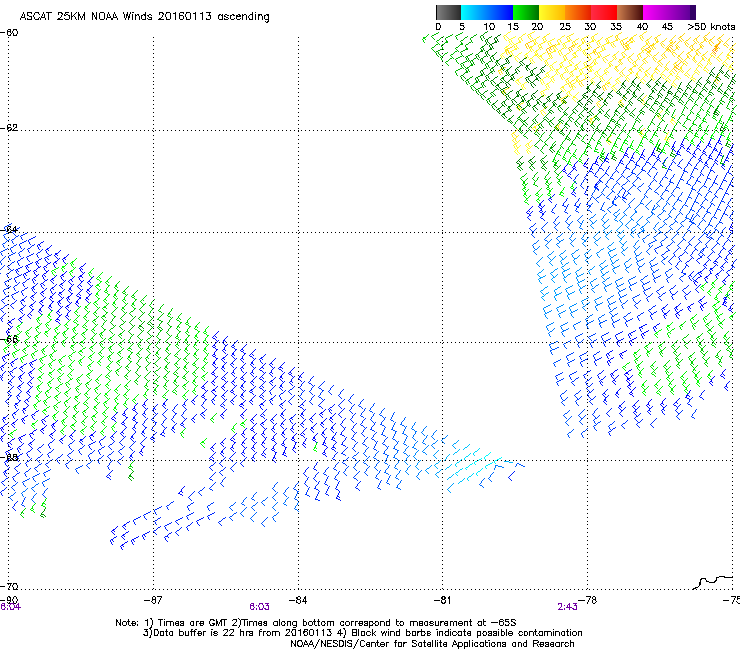
Task: Click the coastline outline near -70 latitude
Action: click(x=713, y=582)
